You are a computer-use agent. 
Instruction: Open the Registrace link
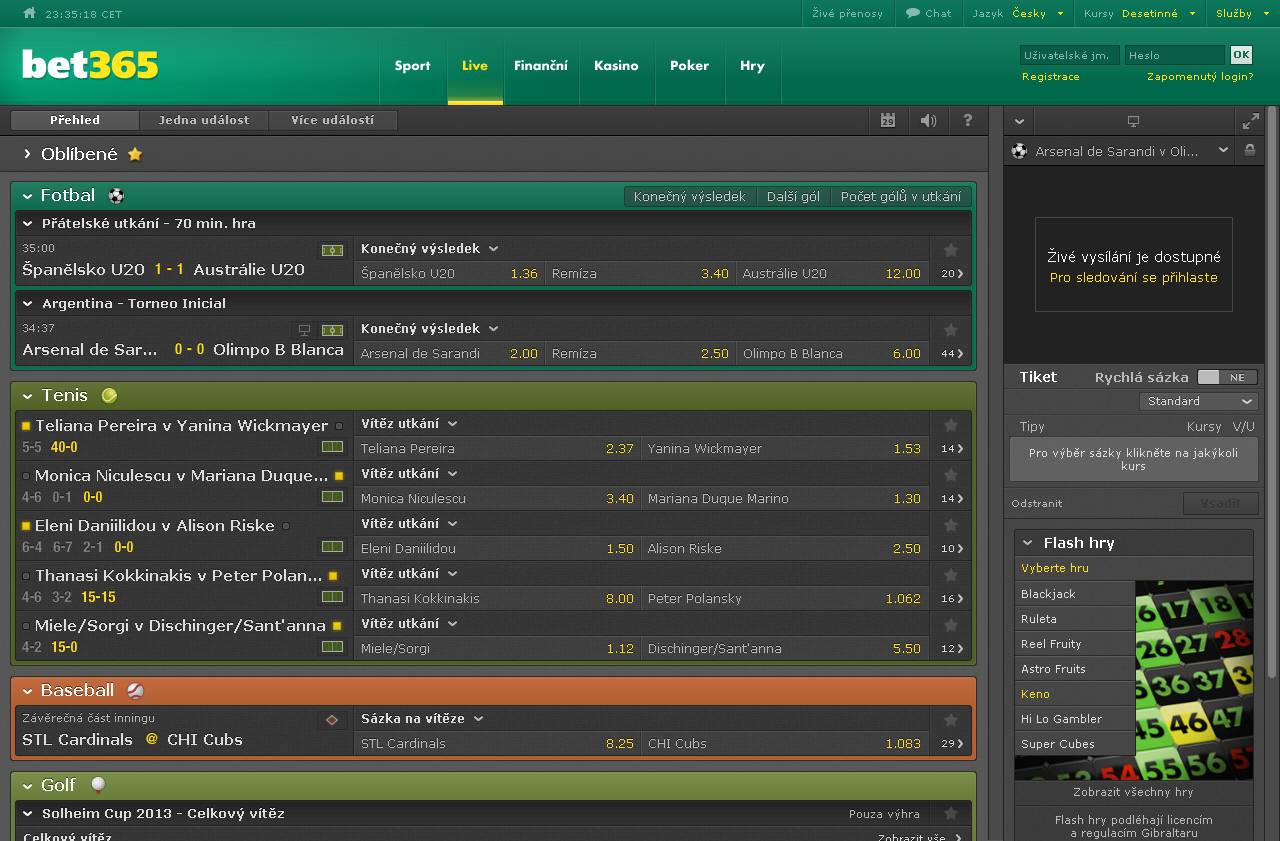[x=1051, y=77]
